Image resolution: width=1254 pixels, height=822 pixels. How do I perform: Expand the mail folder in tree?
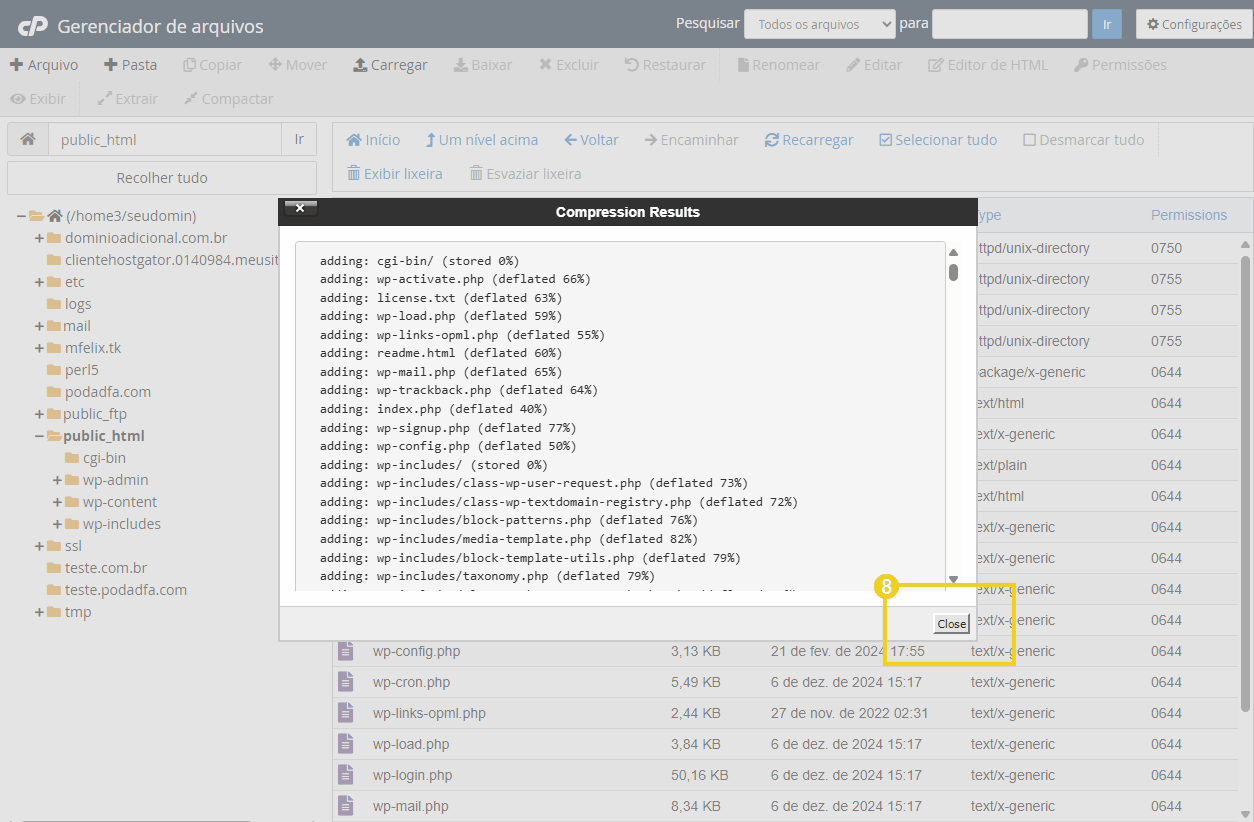coord(39,326)
